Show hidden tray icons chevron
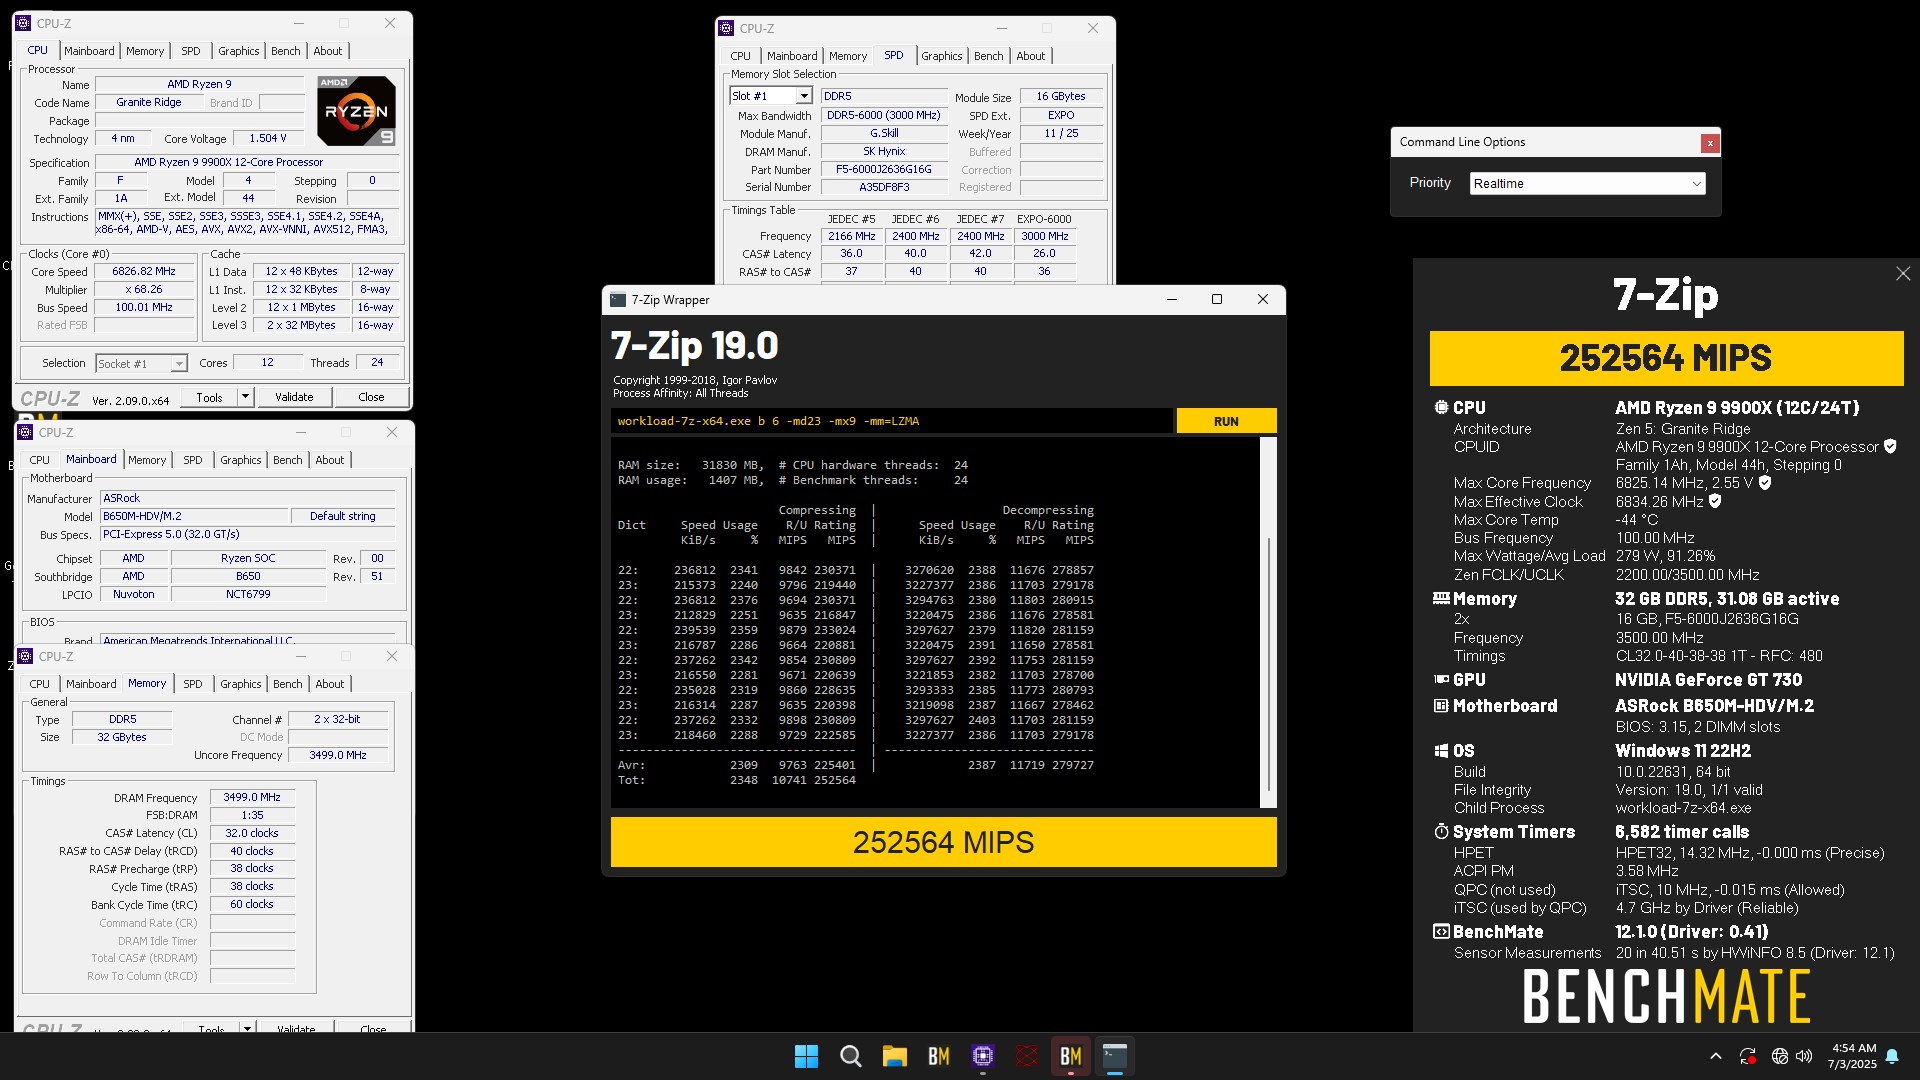Image resolution: width=1920 pixels, height=1080 pixels. (1716, 1056)
